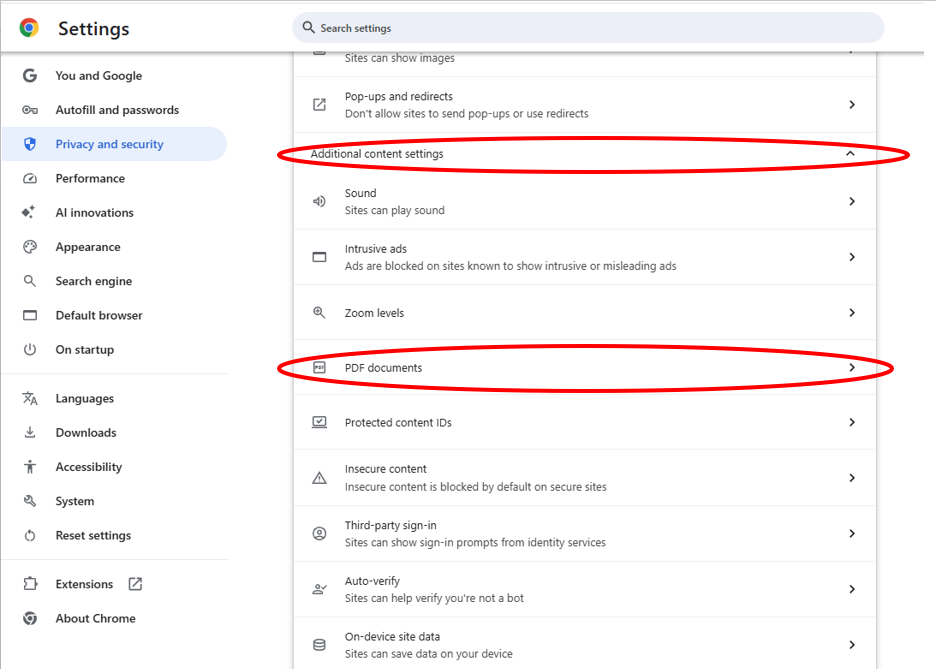Viewport: 936px width, 669px height.
Task: Select the PDF documents icon
Action: click(319, 367)
